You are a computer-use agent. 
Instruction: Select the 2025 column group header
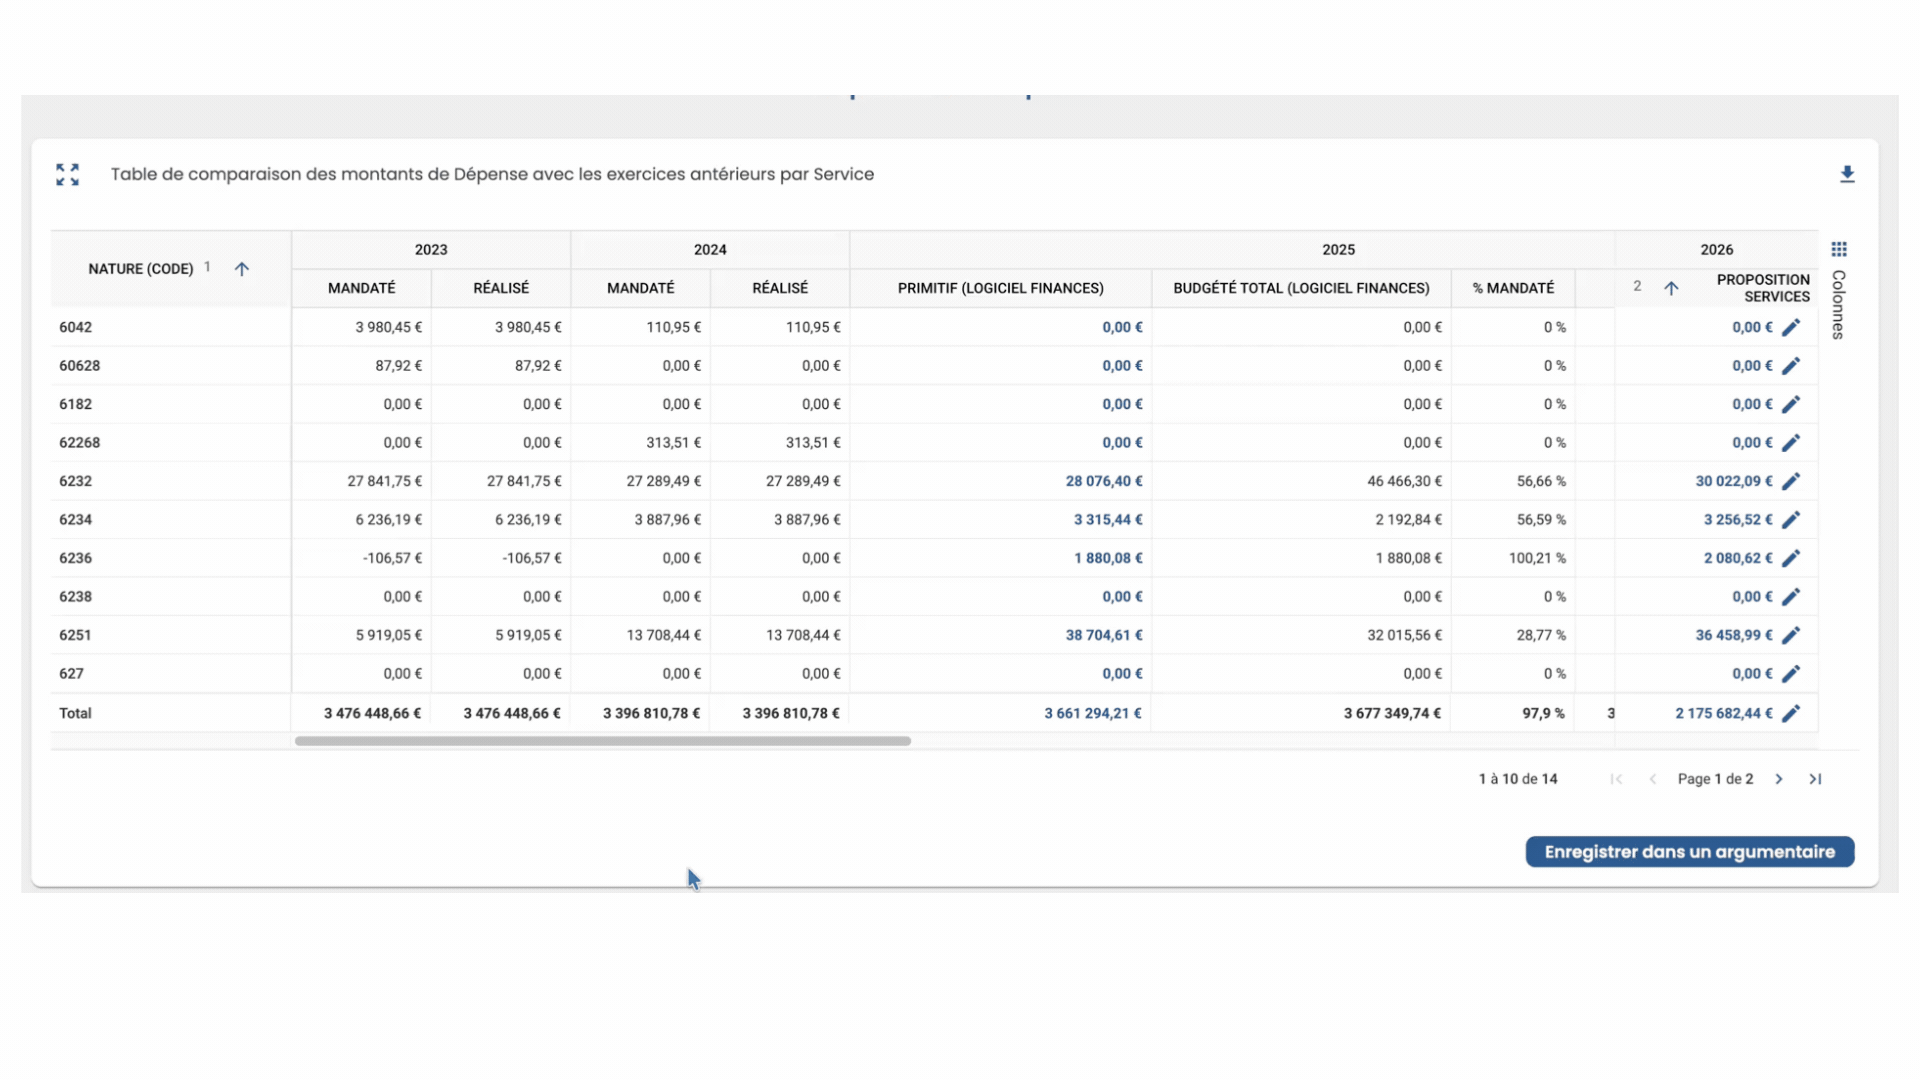pos(1338,249)
